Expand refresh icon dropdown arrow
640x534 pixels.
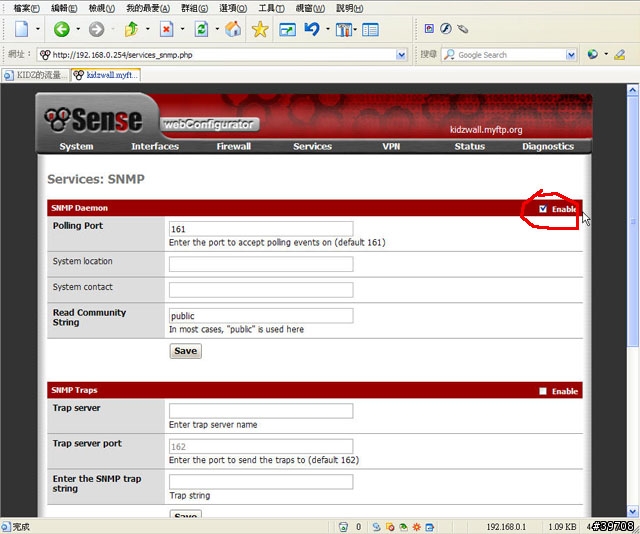tap(217, 29)
